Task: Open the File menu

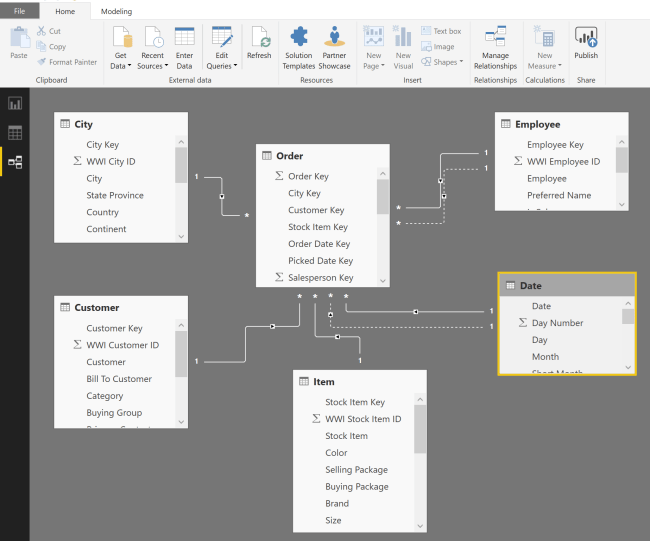Action: pos(19,11)
